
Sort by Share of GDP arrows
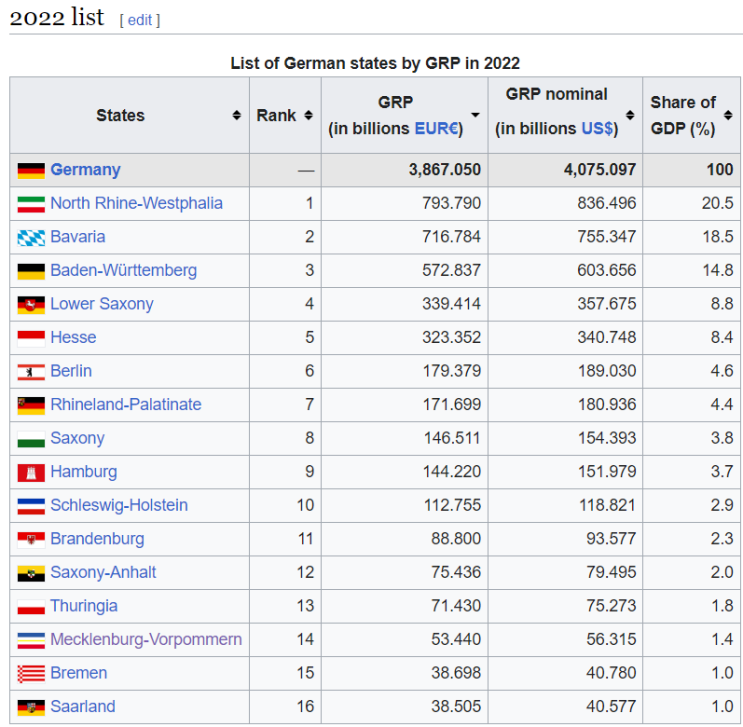click(728, 115)
